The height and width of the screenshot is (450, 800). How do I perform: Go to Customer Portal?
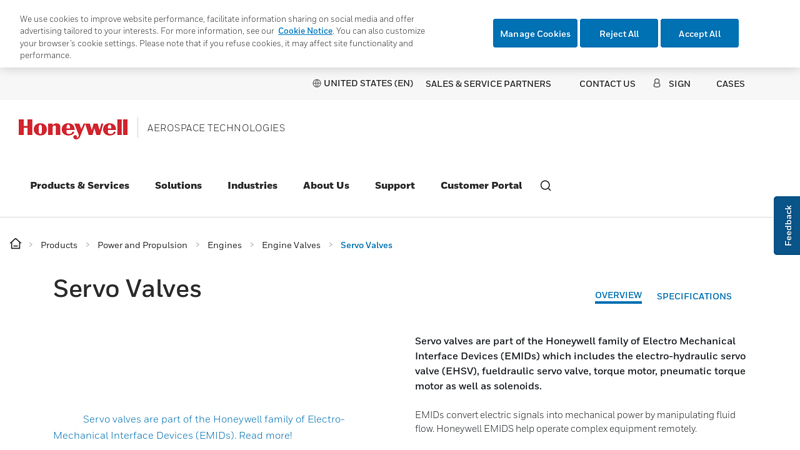tap(481, 185)
